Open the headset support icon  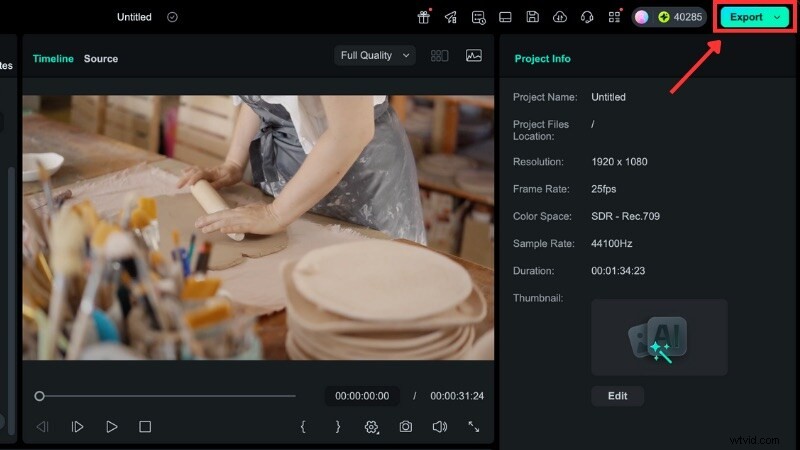click(x=587, y=17)
